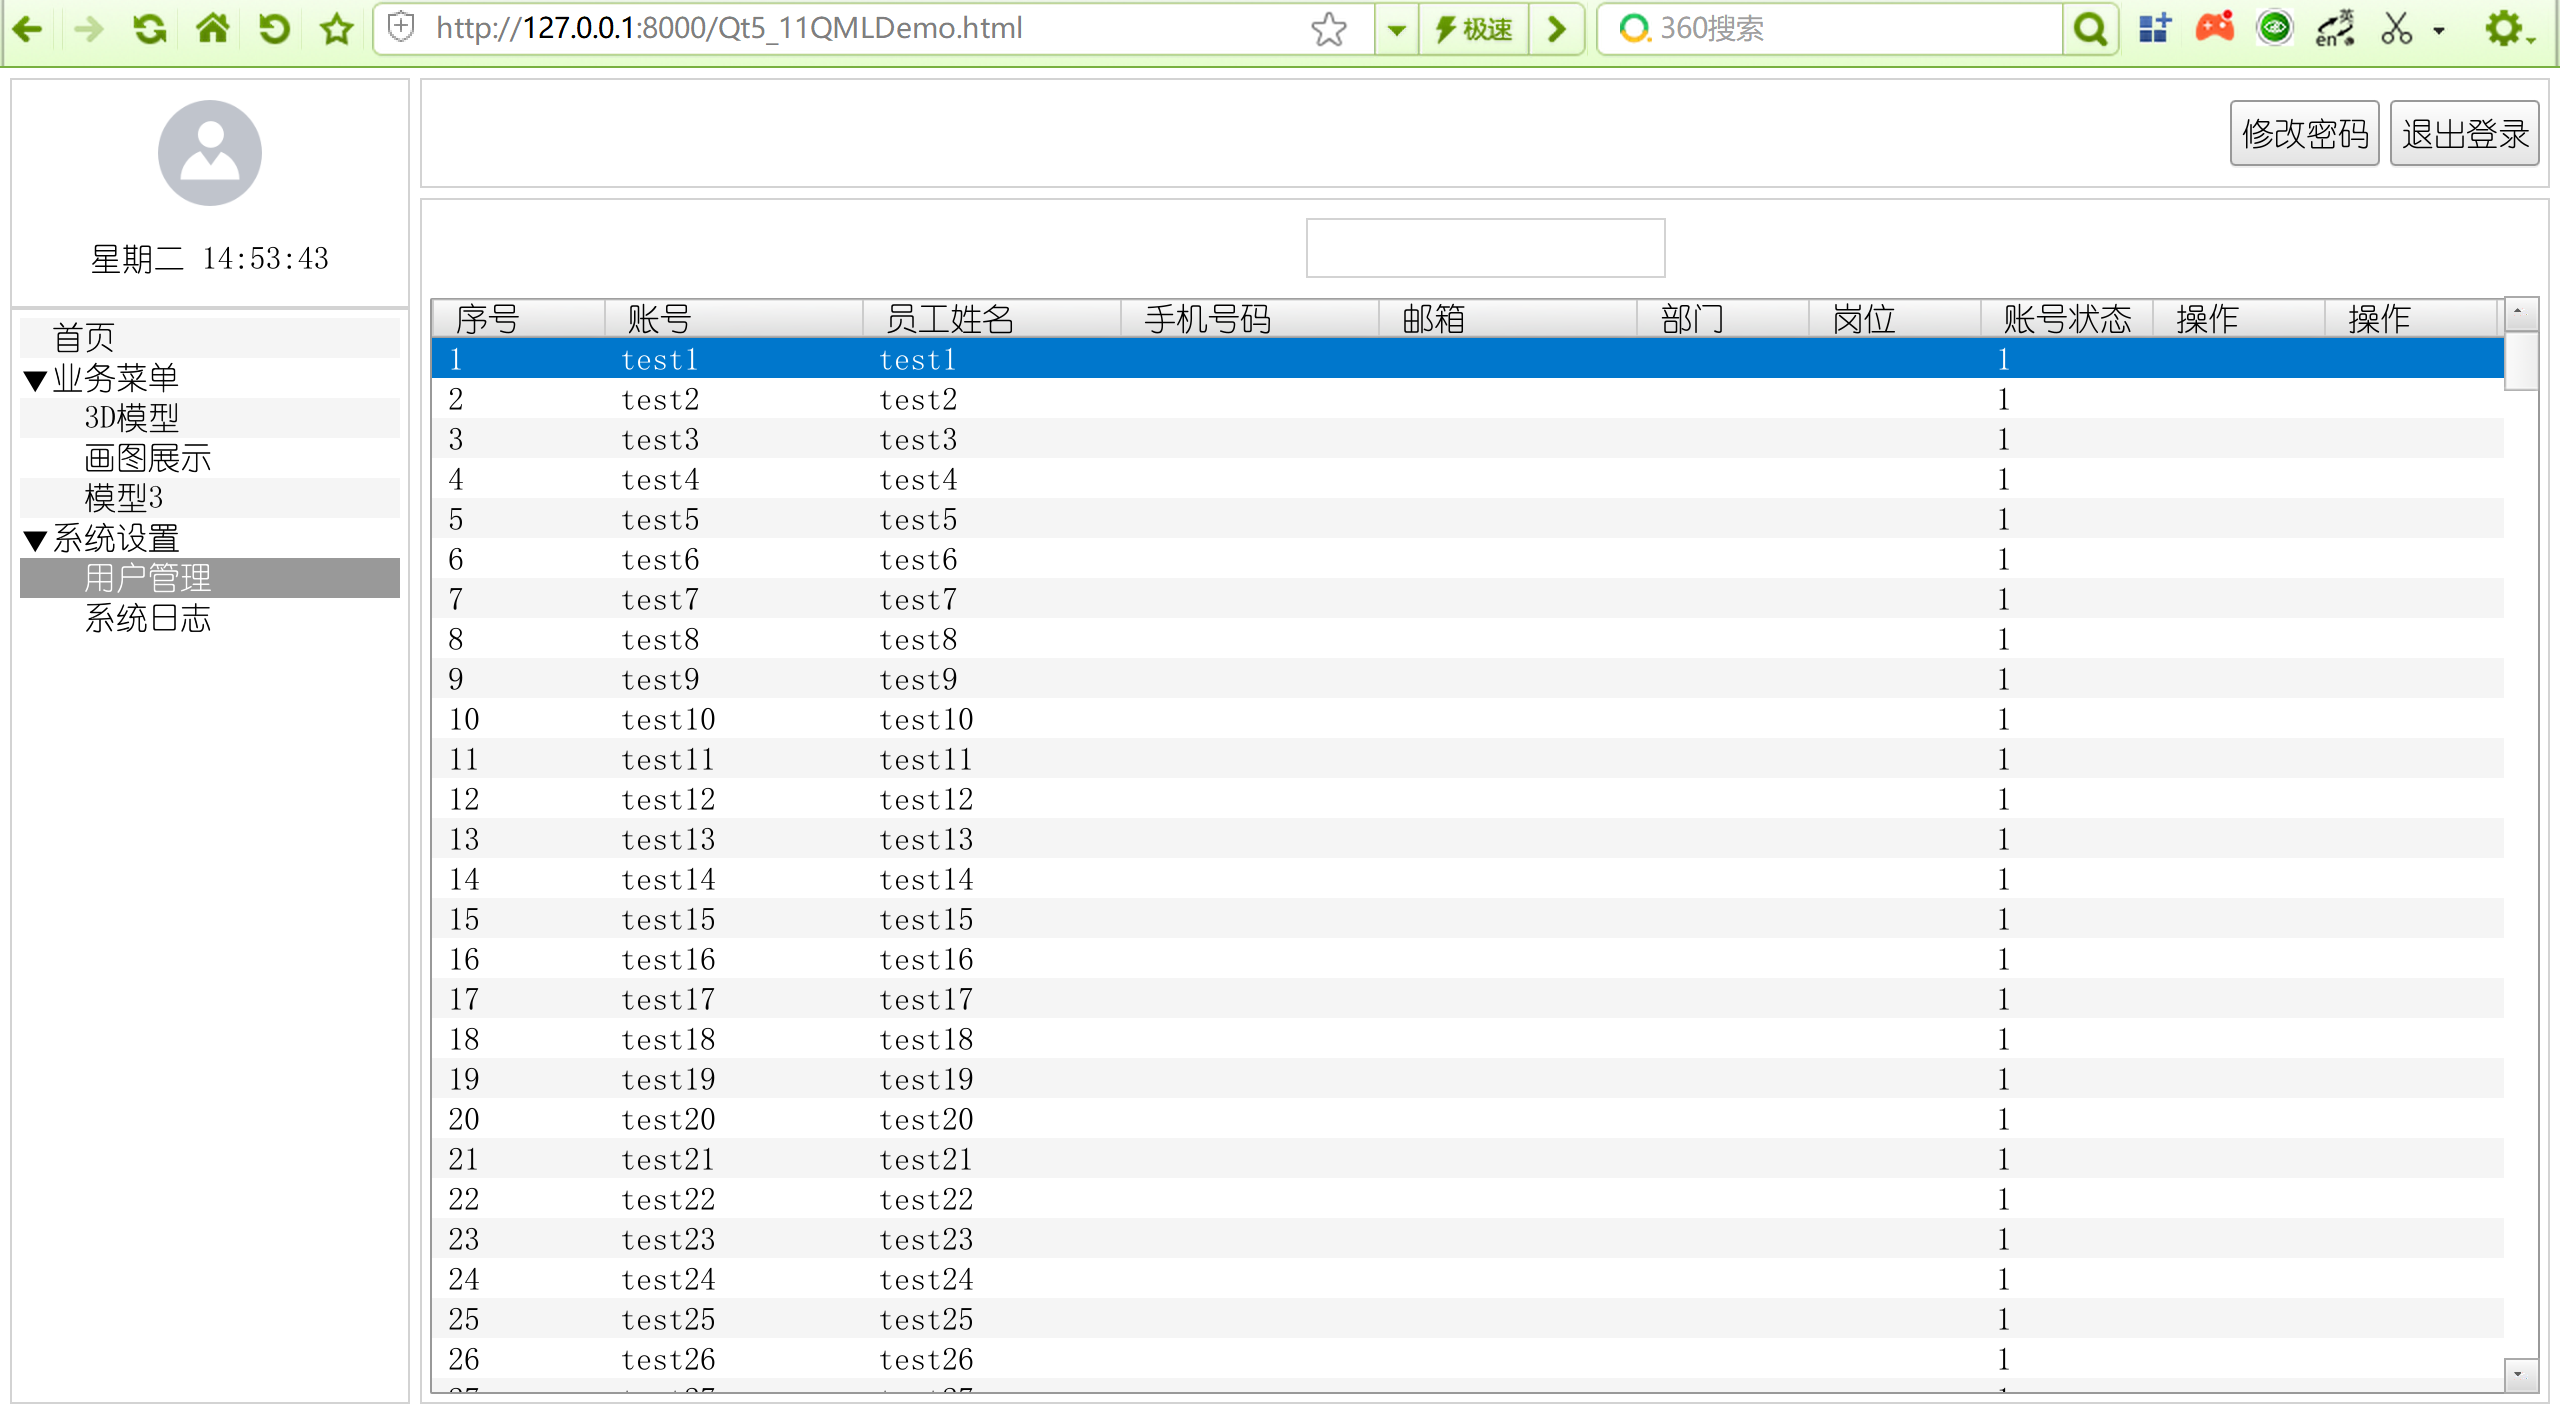This screenshot has width=2560, height=1414.
Task: Select 3D模型 in the sidebar
Action: coord(132,418)
